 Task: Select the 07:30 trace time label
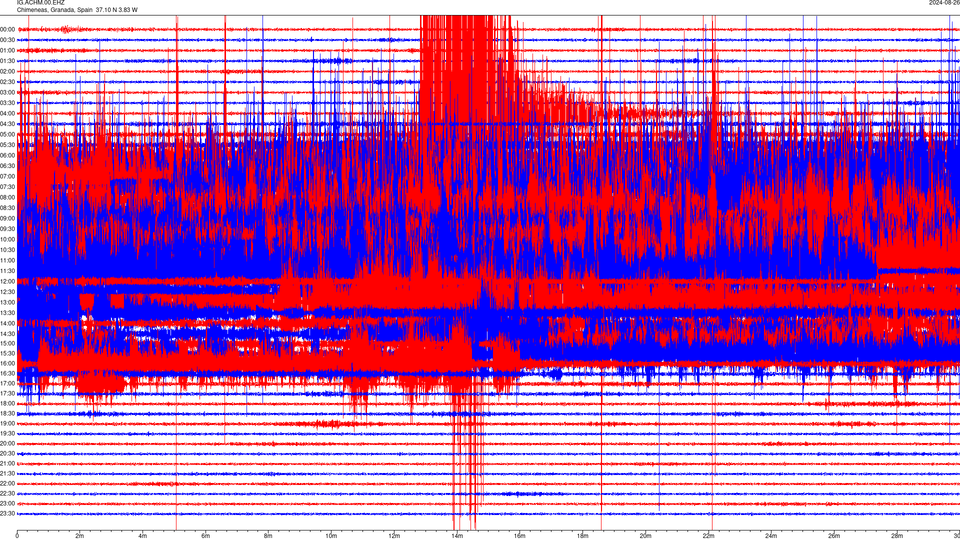pyautogui.click(x=7, y=187)
